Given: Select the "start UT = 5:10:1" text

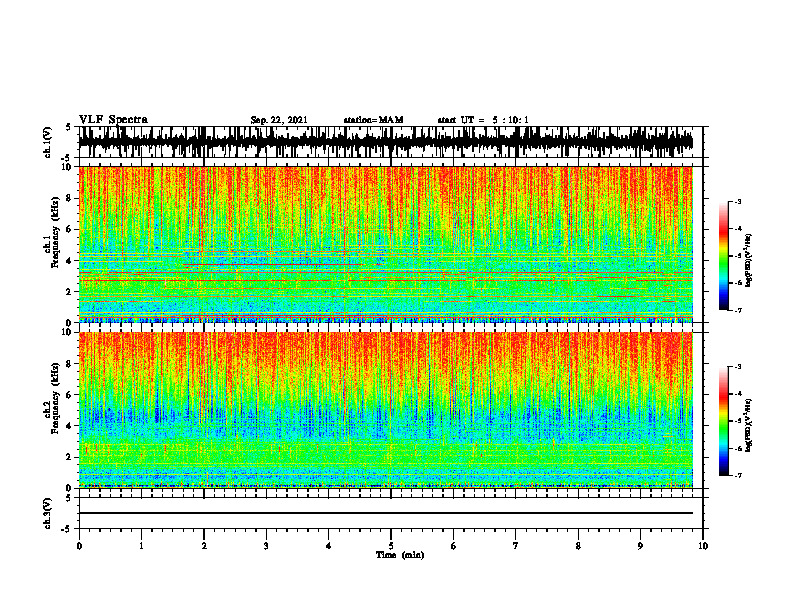Looking at the screenshot, I should point(483,120).
